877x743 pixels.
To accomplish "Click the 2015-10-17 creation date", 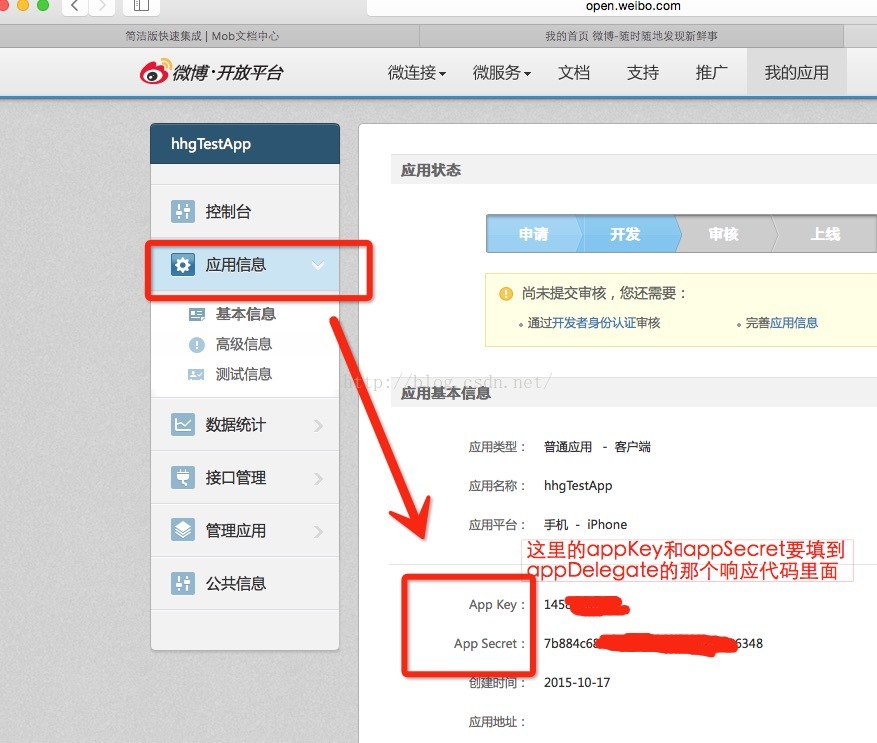I will 577,683.
